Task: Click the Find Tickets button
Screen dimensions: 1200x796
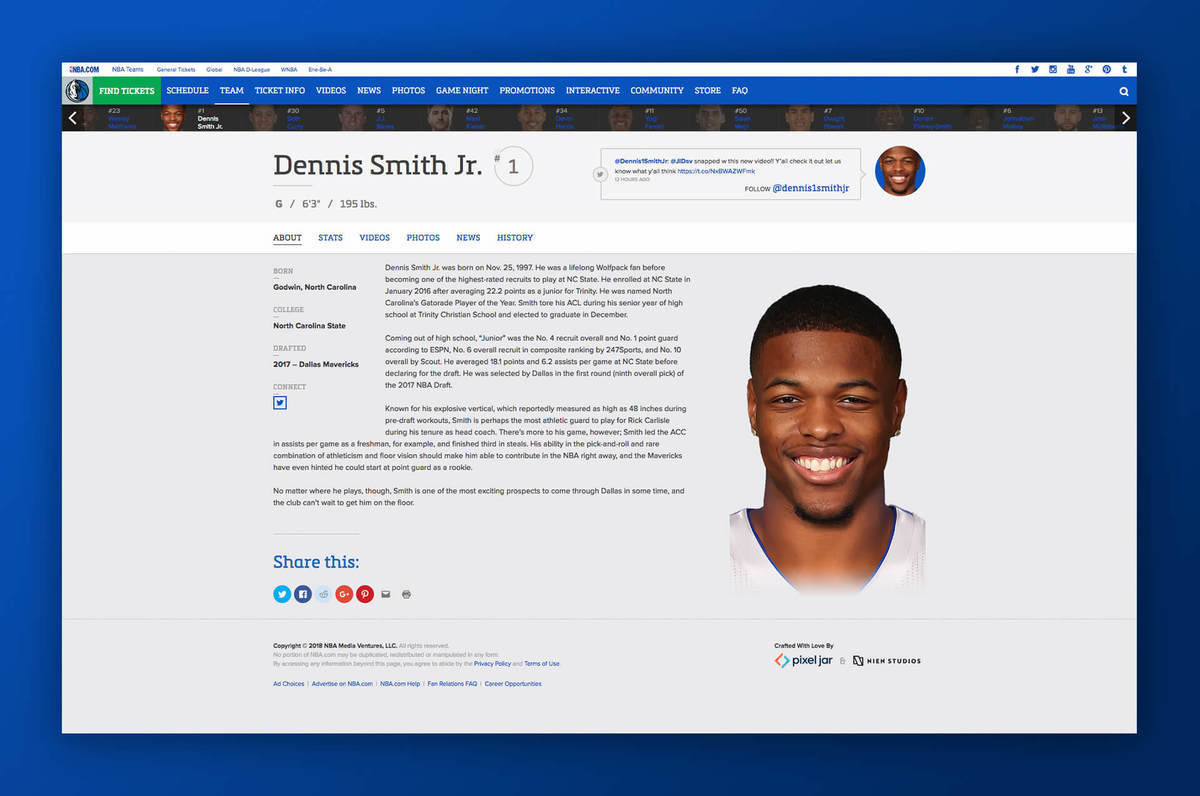Action: click(x=127, y=91)
